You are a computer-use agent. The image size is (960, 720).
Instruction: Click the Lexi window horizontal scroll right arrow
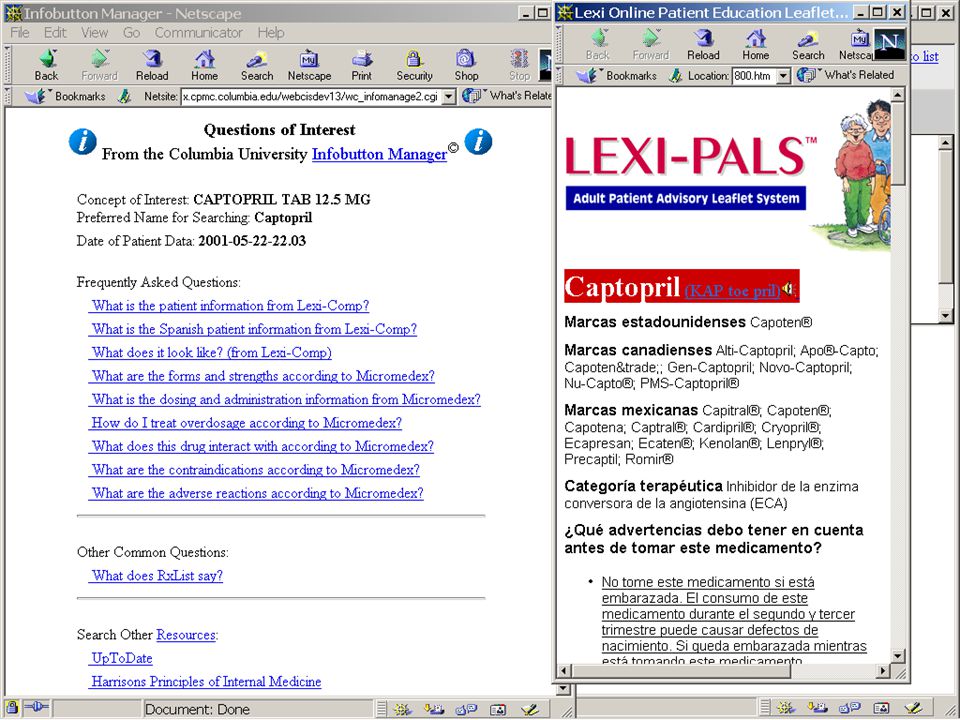click(x=882, y=670)
